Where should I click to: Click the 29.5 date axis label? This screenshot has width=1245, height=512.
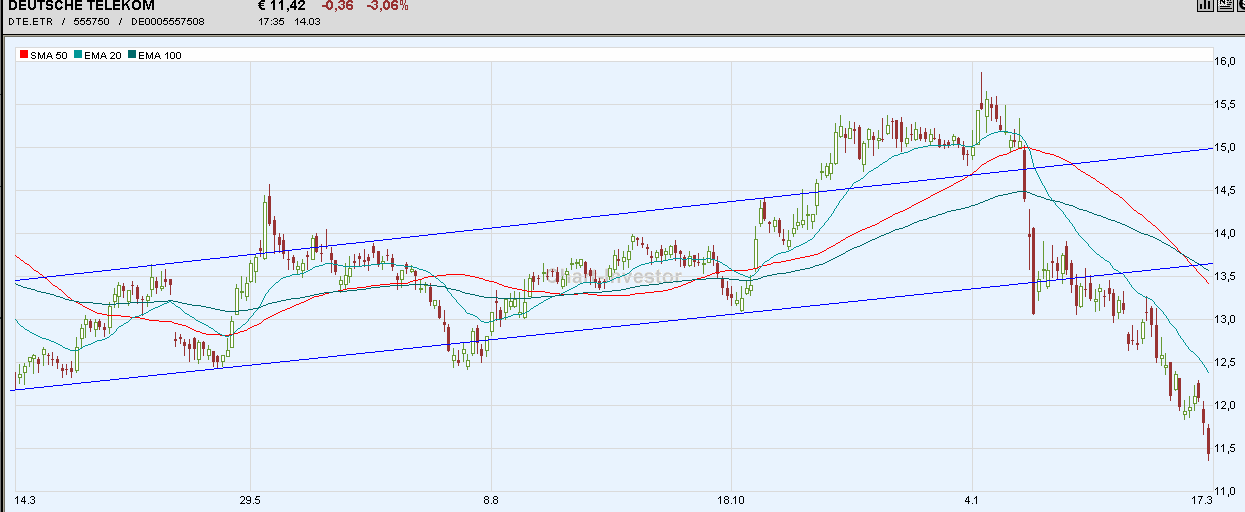click(250, 500)
